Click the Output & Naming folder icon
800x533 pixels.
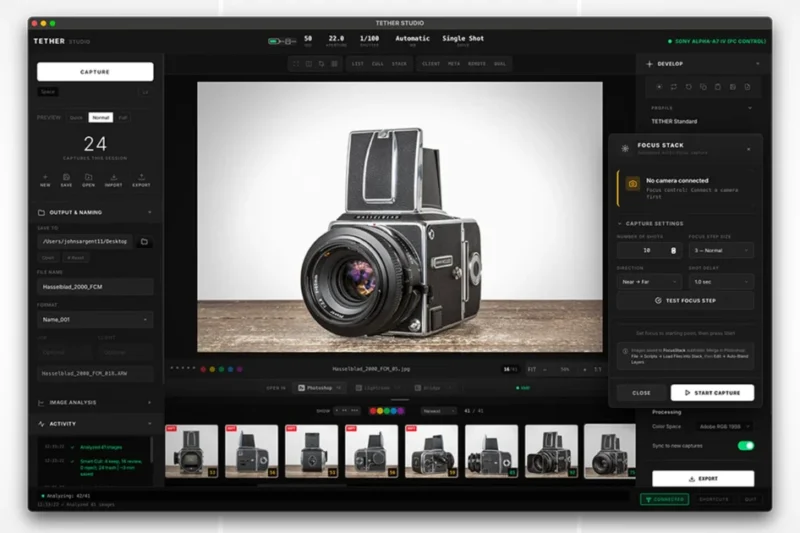[x=41, y=212]
